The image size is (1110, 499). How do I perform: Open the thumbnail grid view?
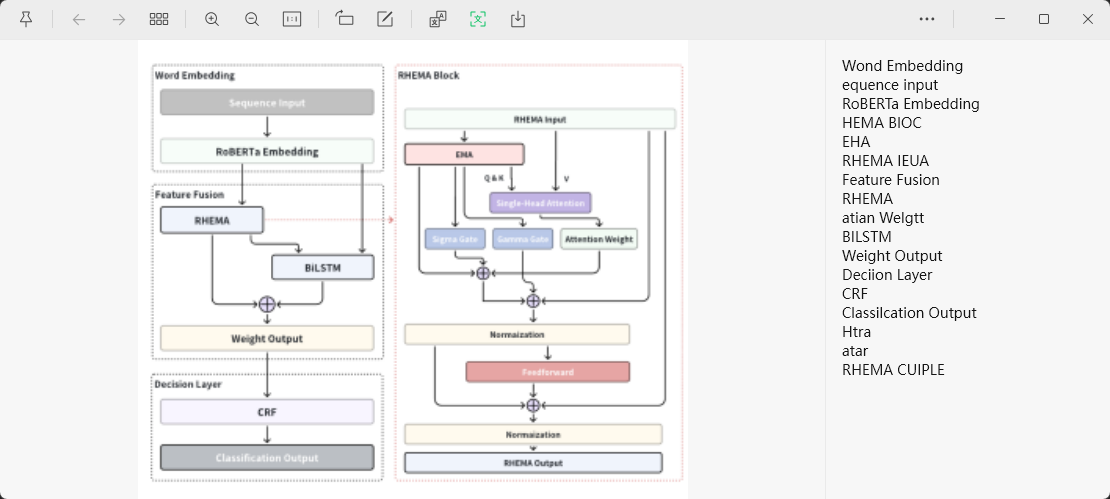coord(159,19)
